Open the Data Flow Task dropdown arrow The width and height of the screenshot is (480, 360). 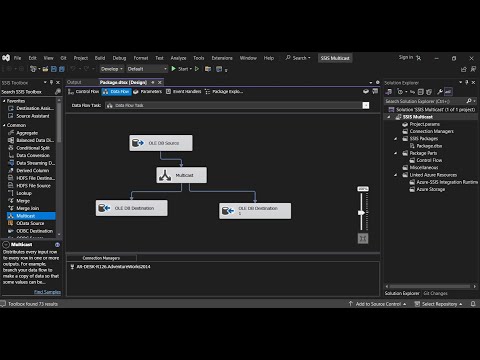coord(366,105)
